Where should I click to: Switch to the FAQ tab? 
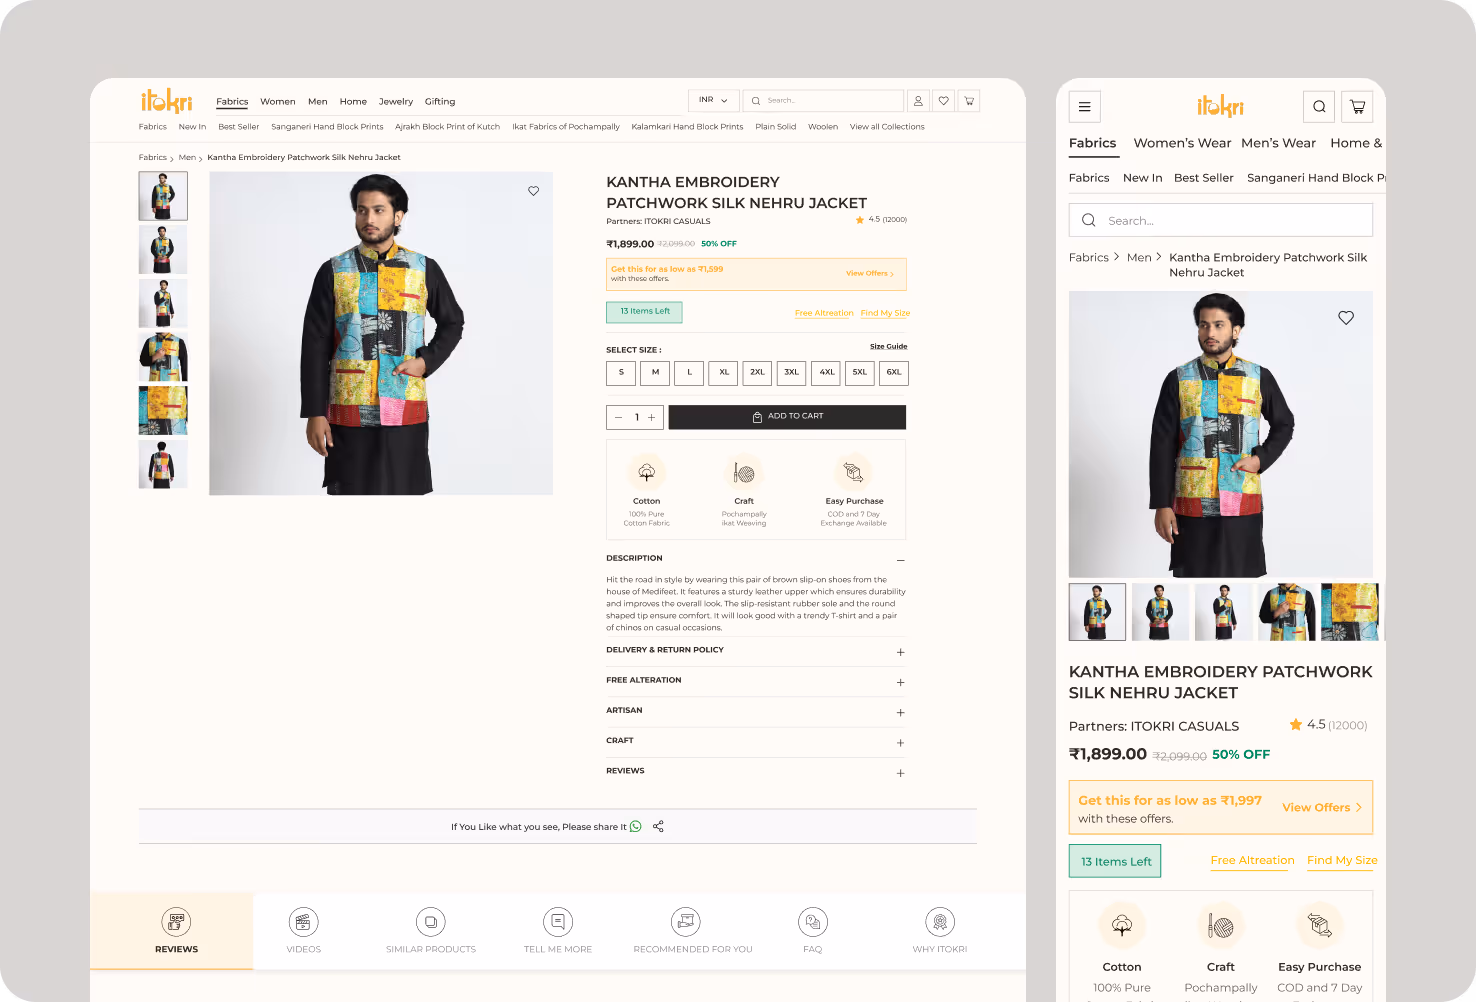813,931
